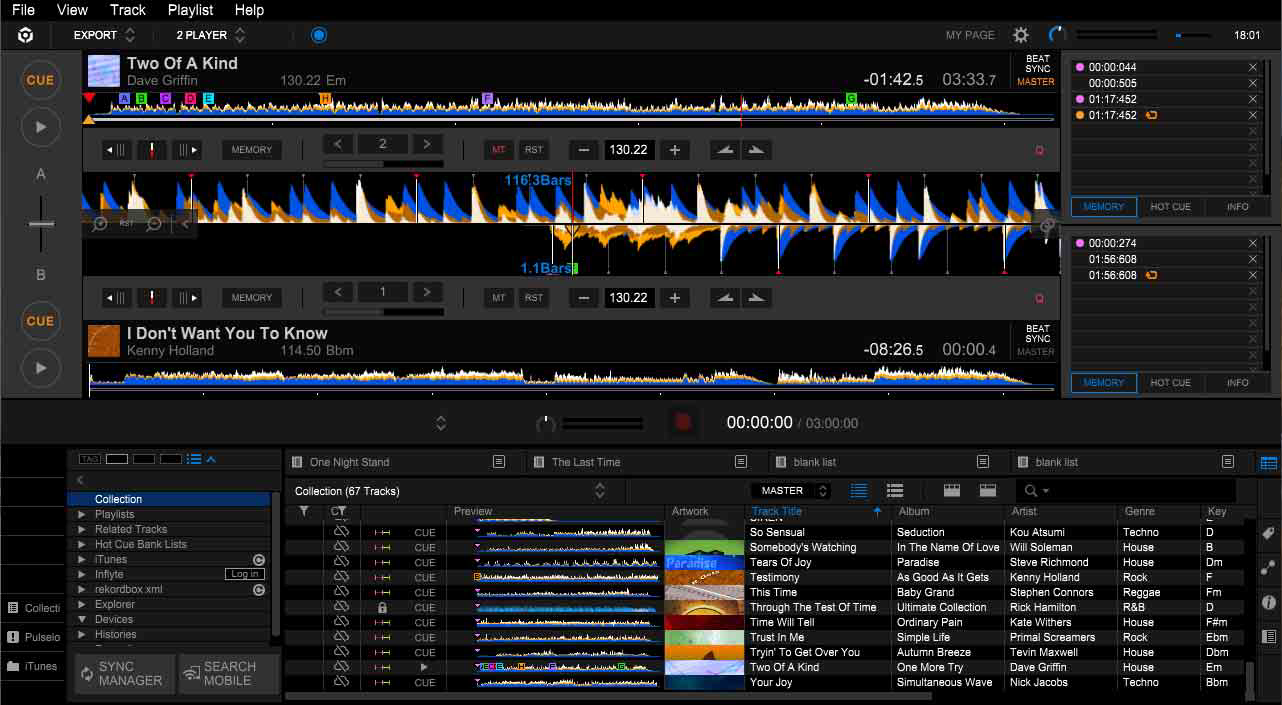Open rekordbox preferences with the gear icon
The width and height of the screenshot is (1282, 705).
(x=1020, y=34)
